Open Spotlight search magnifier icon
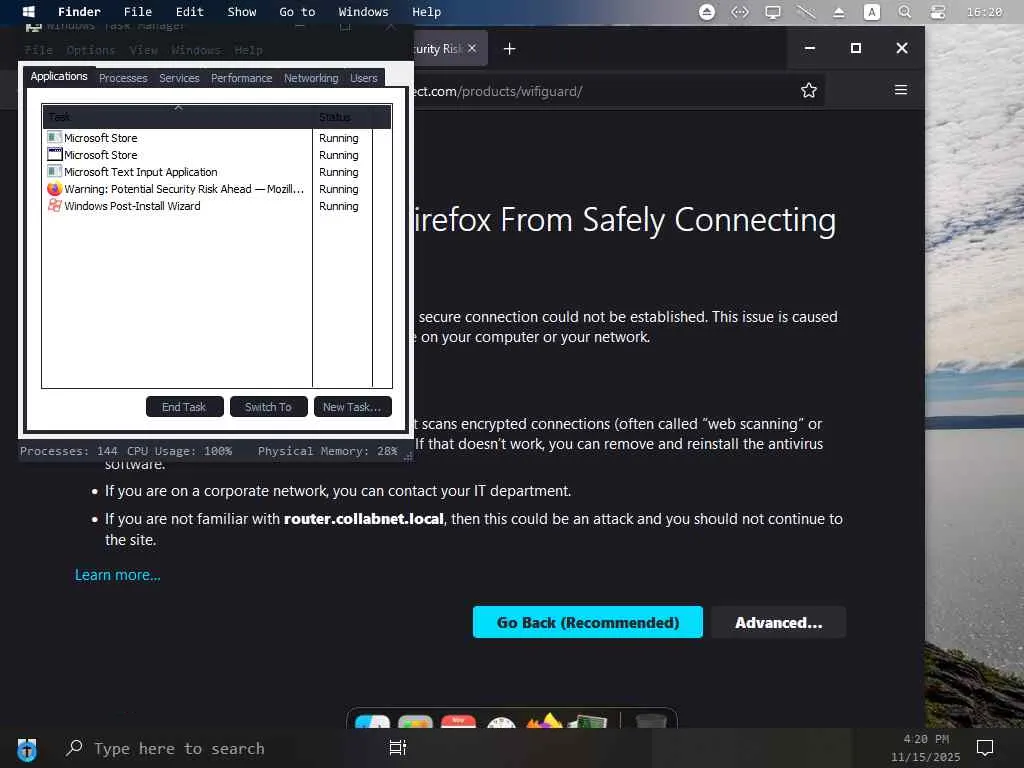The image size is (1024, 768). [904, 12]
